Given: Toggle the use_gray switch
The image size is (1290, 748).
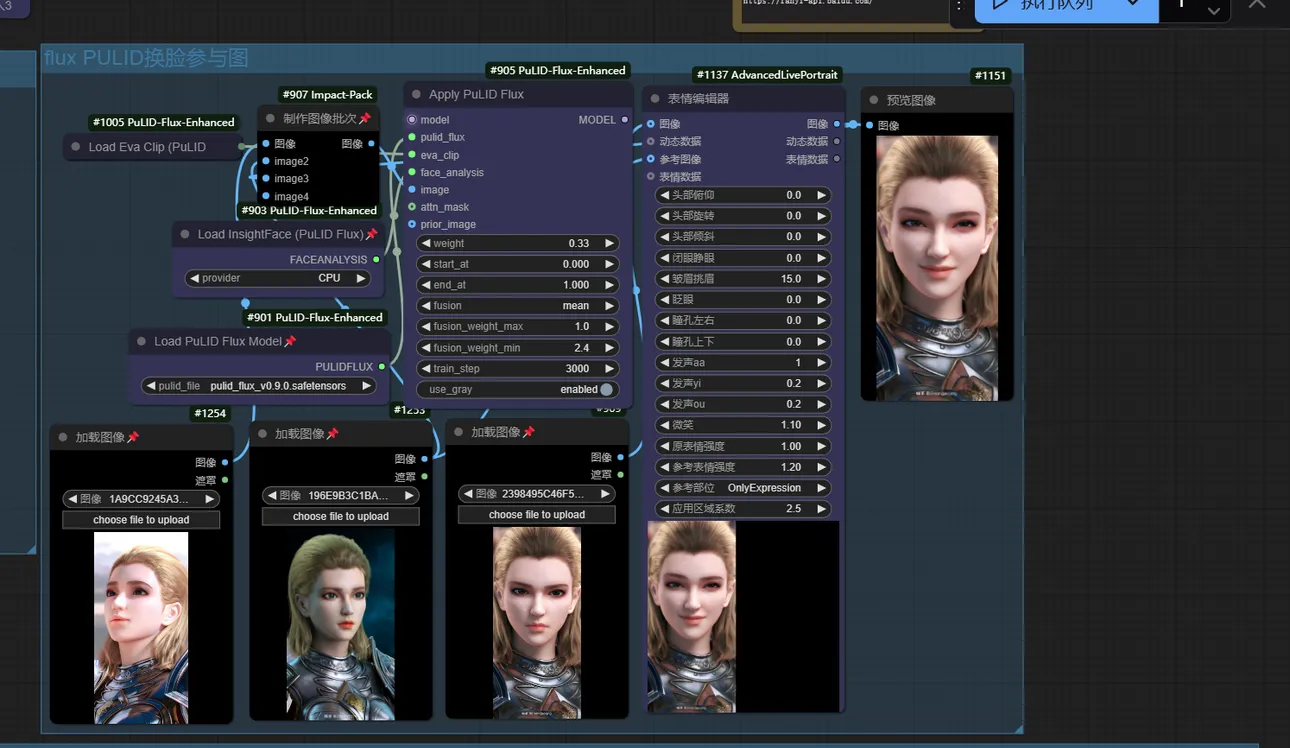Looking at the screenshot, I should (607, 390).
